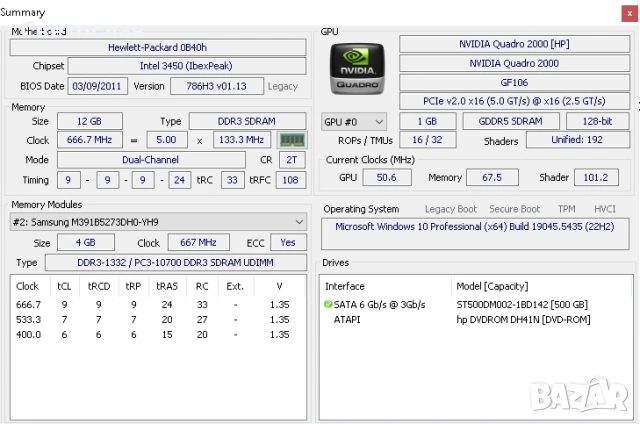Click the Secure Boot indicator
This screenshot has height=424, width=640.
(514, 209)
